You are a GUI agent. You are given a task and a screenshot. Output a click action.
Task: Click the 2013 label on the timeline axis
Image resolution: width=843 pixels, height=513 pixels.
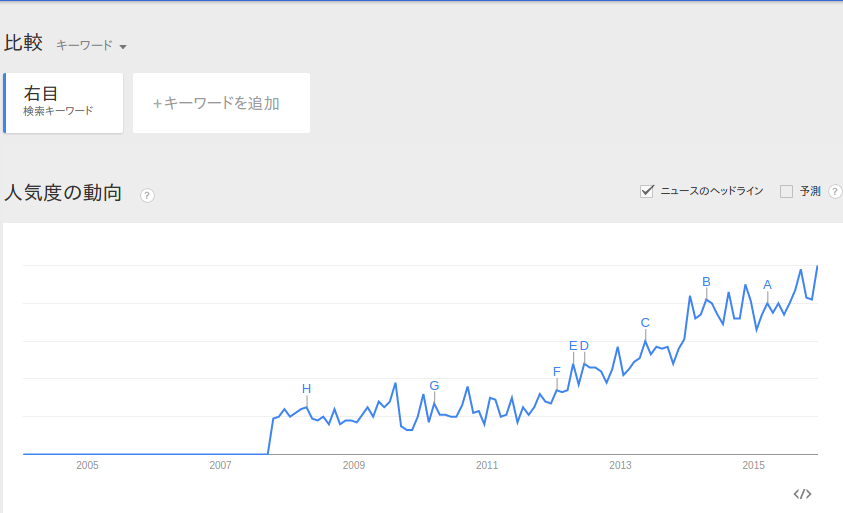(x=620, y=466)
